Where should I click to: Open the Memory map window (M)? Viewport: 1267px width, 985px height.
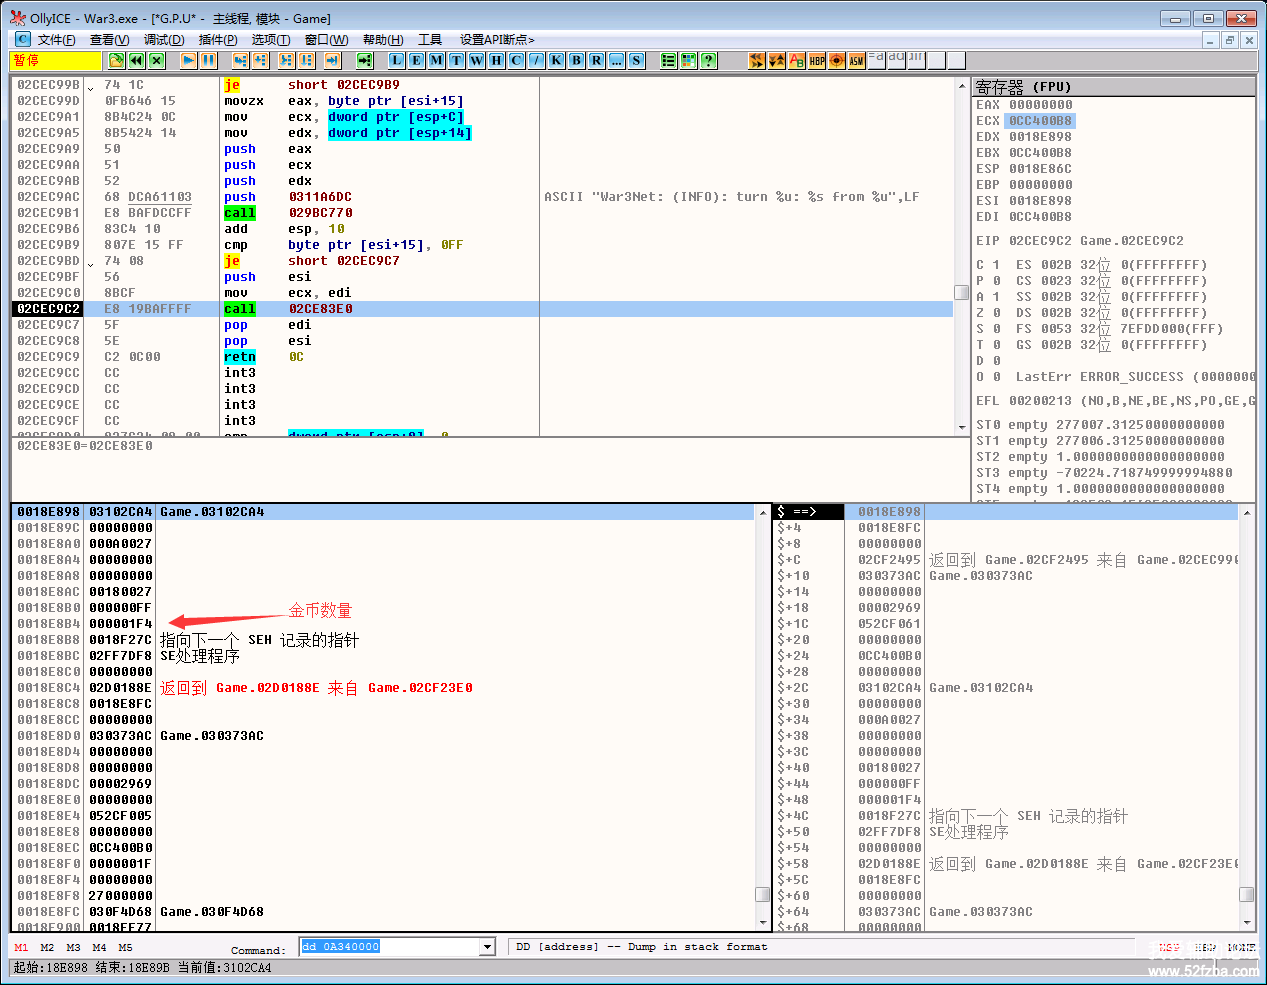click(x=437, y=60)
